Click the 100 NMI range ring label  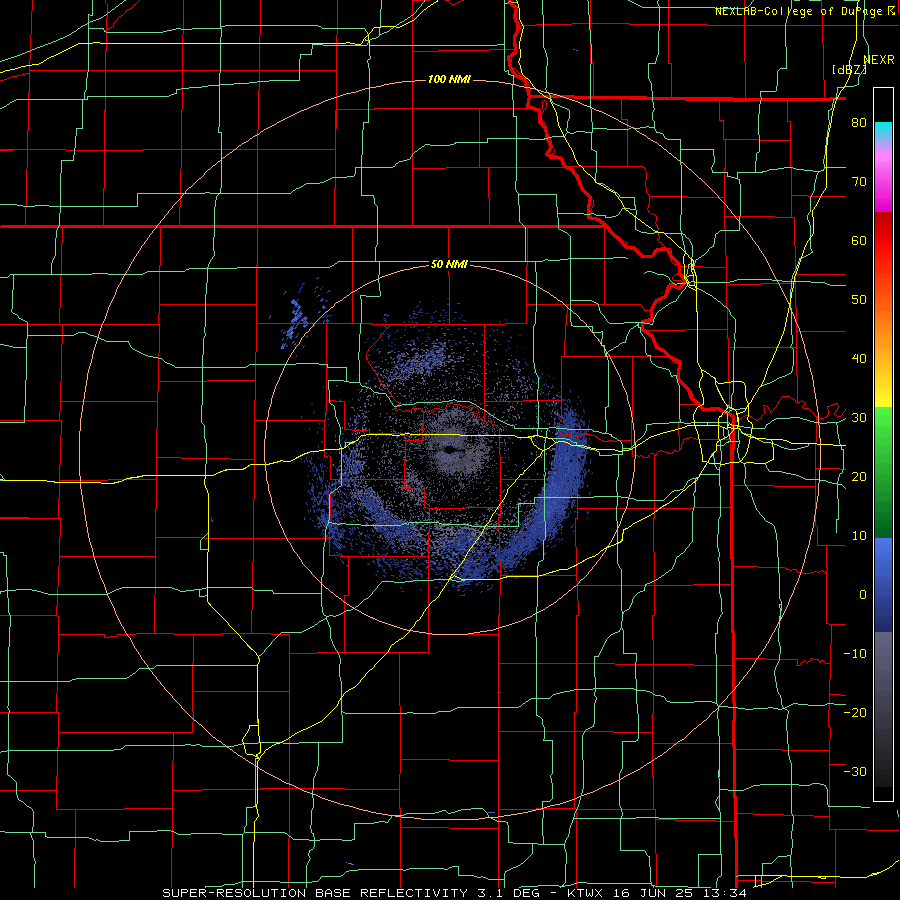tap(449, 79)
